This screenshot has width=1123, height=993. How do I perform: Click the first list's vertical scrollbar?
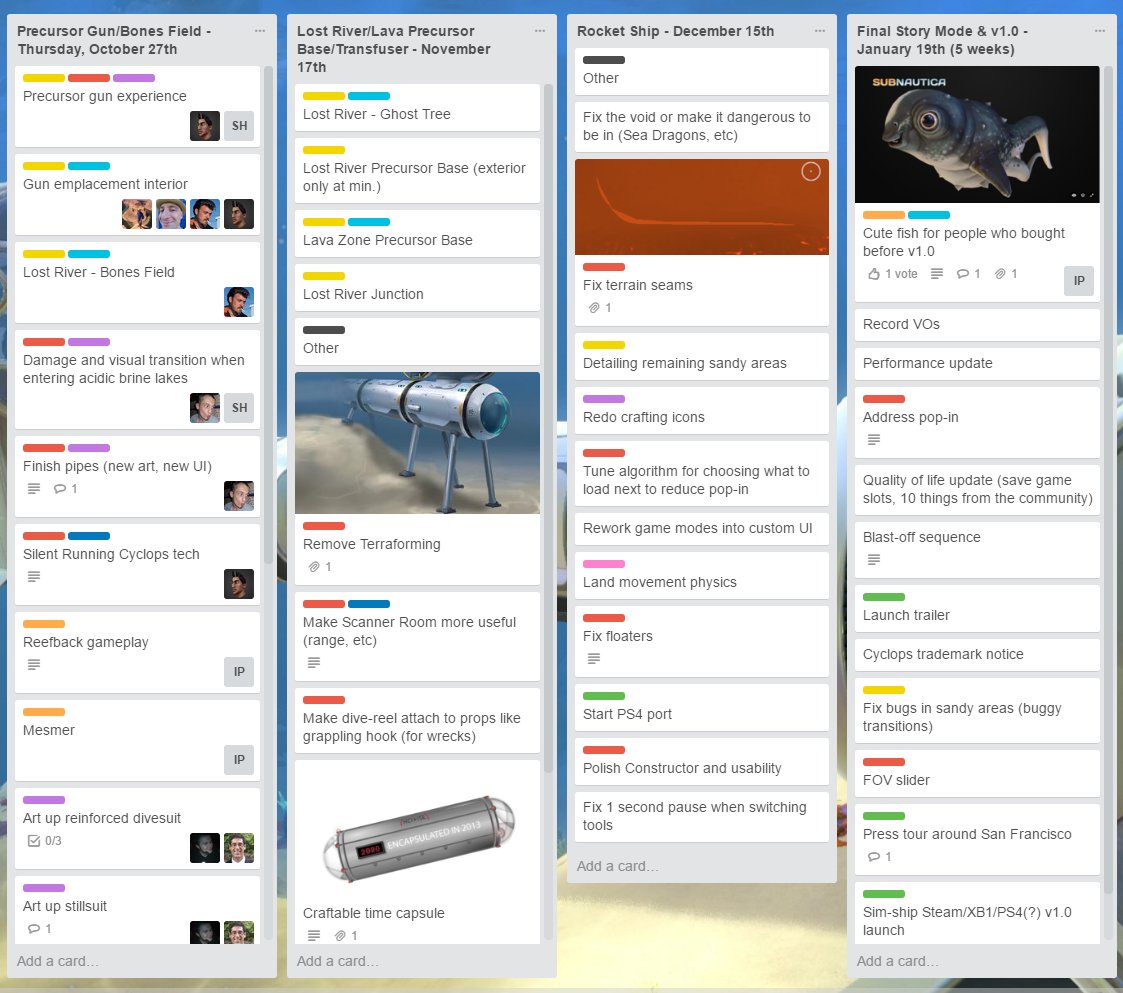click(269, 315)
